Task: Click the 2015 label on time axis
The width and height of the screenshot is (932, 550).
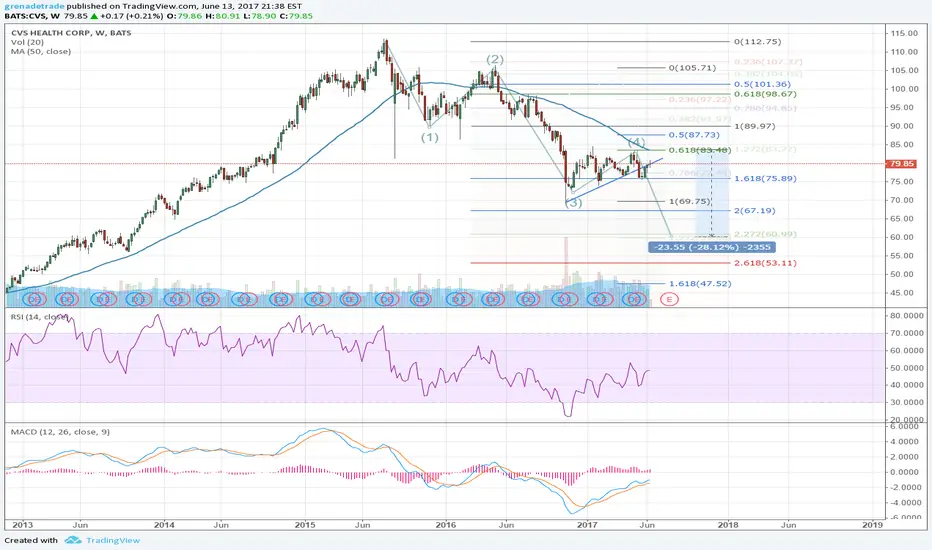Action: click(x=305, y=524)
